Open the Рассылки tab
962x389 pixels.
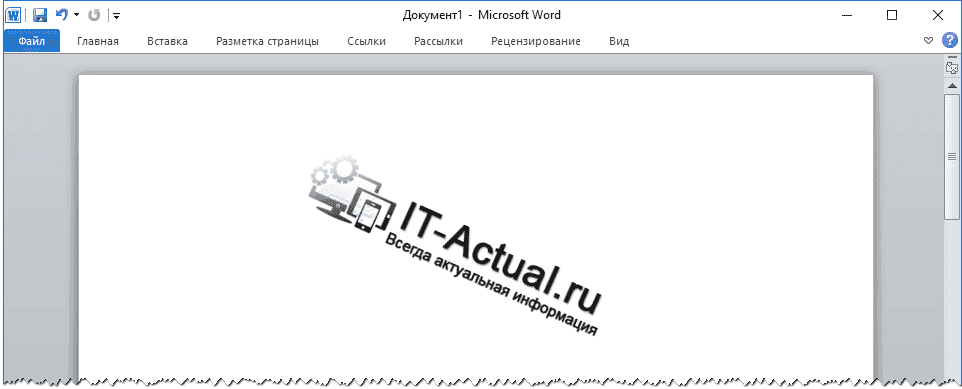pyautogui.click(x=438, y=41)
